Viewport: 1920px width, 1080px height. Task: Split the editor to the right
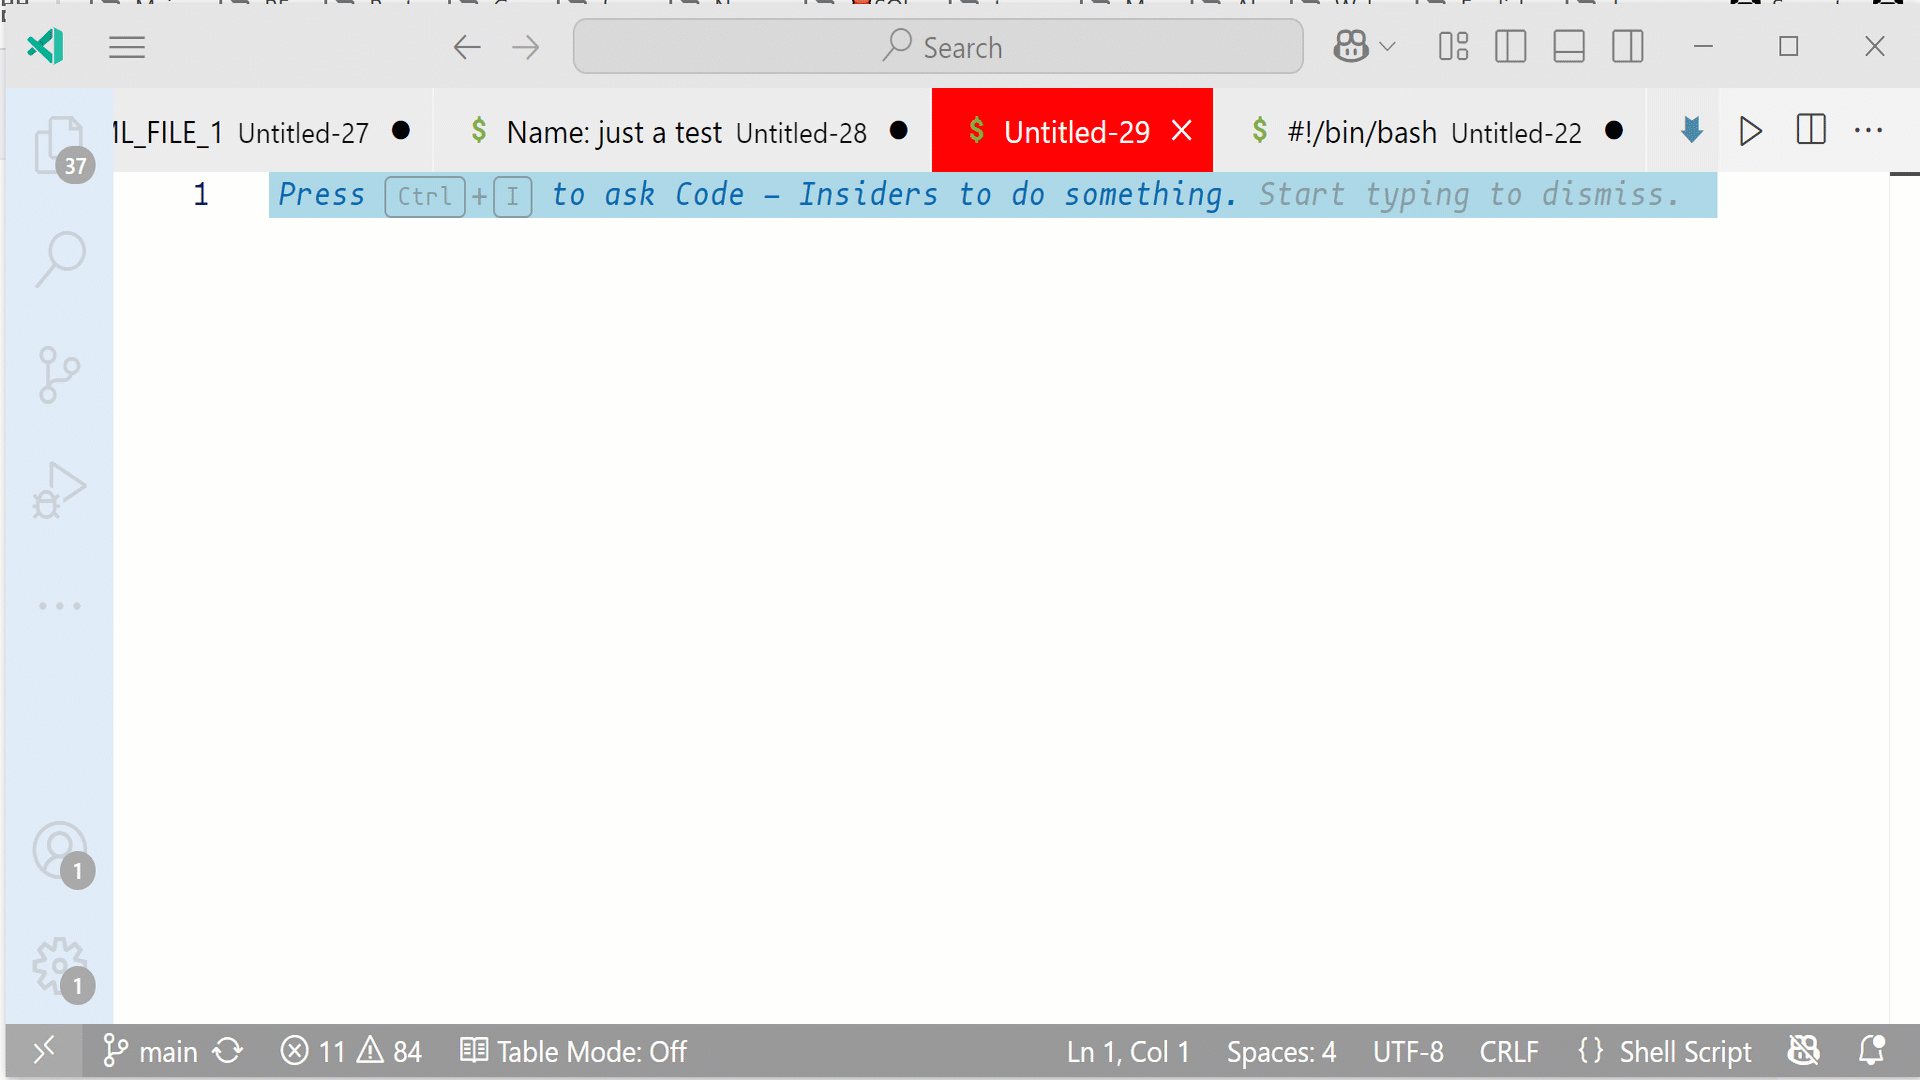[1810, 131]
